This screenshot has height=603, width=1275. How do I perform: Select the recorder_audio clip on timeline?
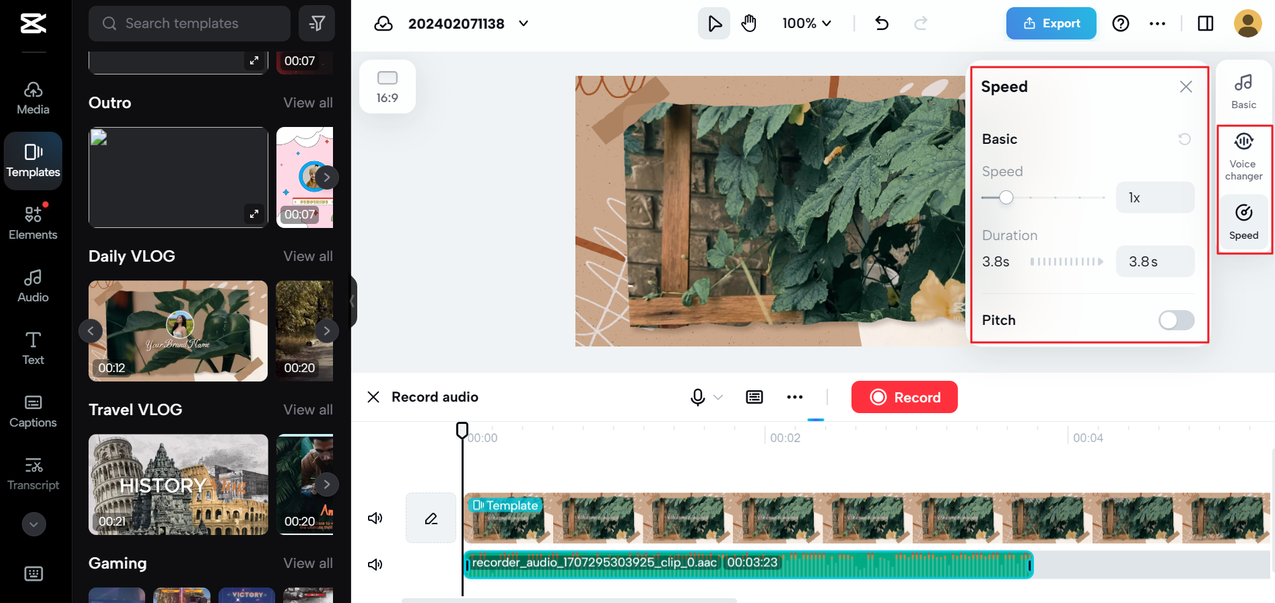click(748, 564)
